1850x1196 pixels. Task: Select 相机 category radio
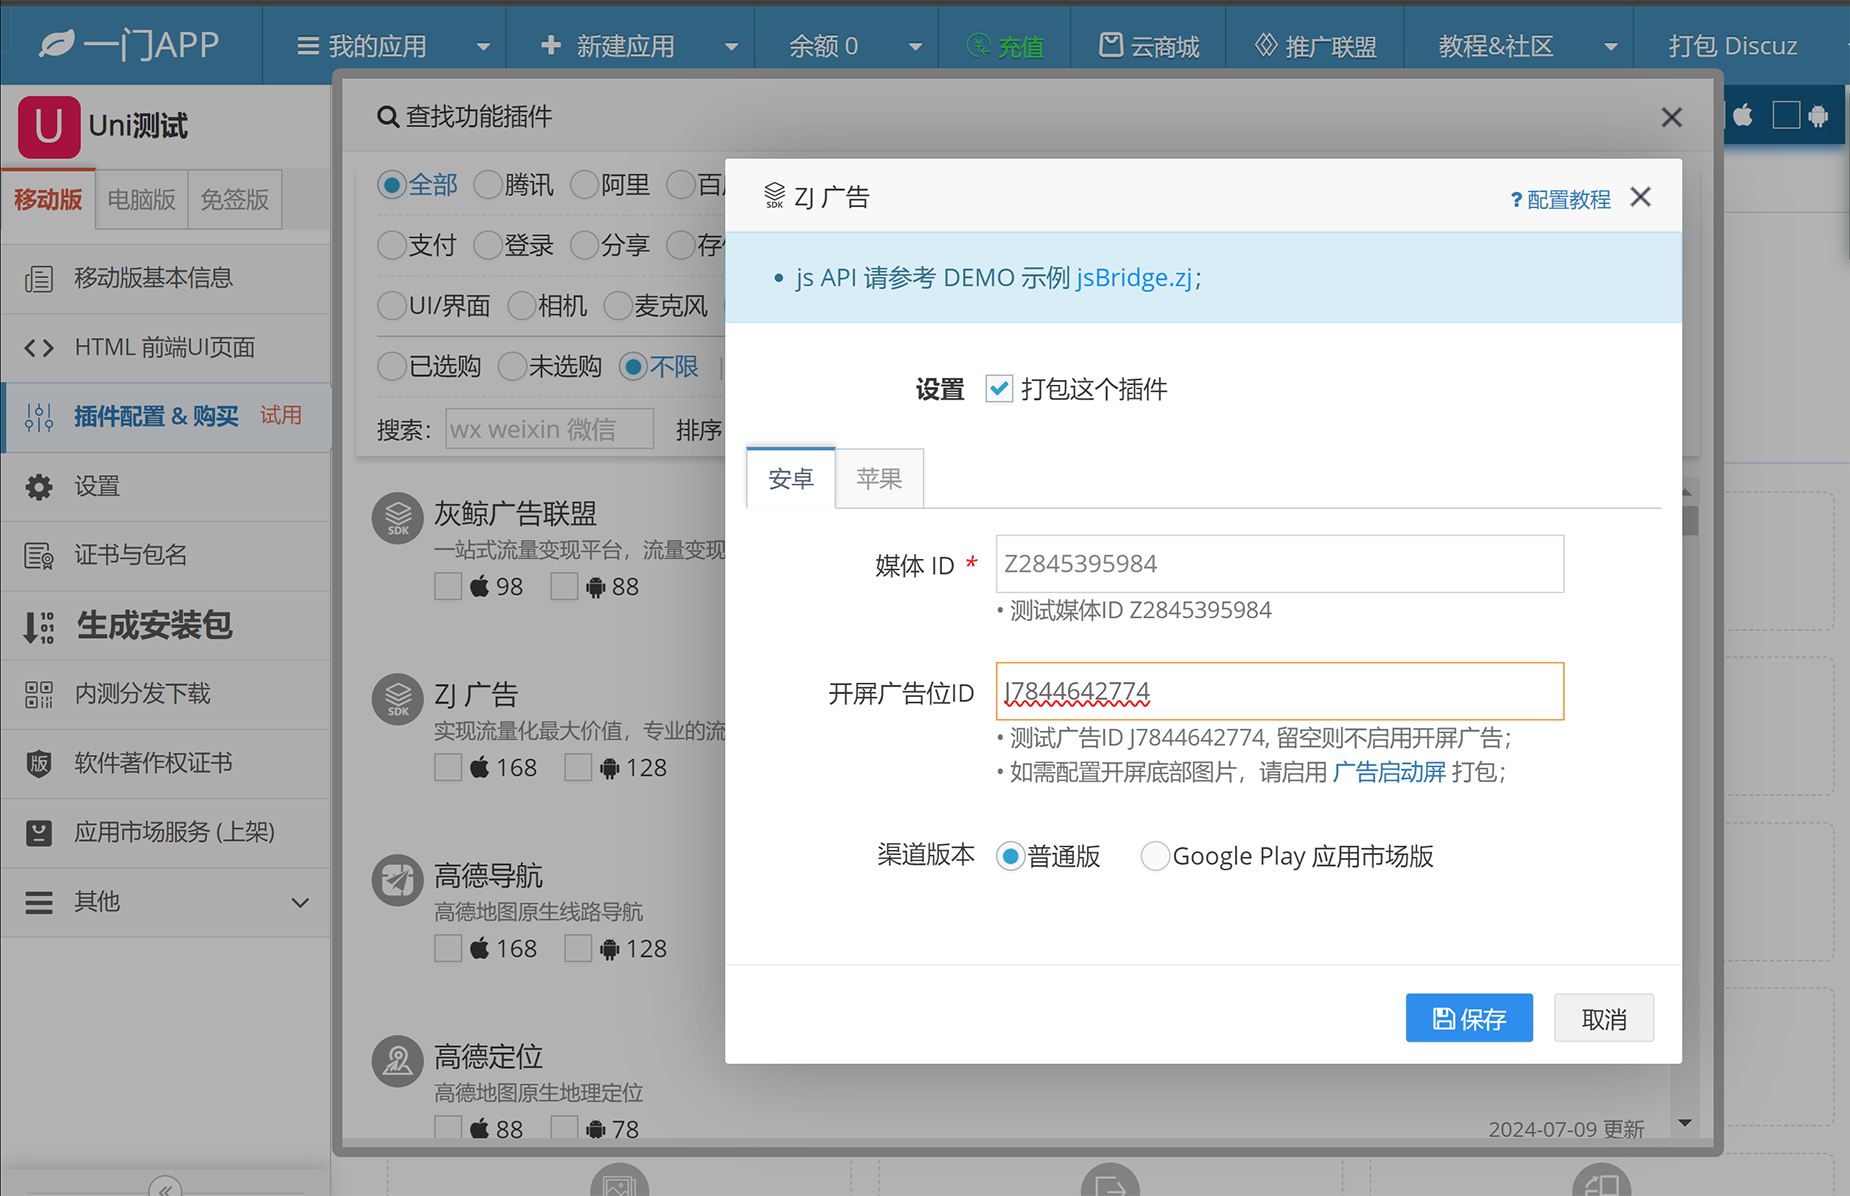(521, 306)
